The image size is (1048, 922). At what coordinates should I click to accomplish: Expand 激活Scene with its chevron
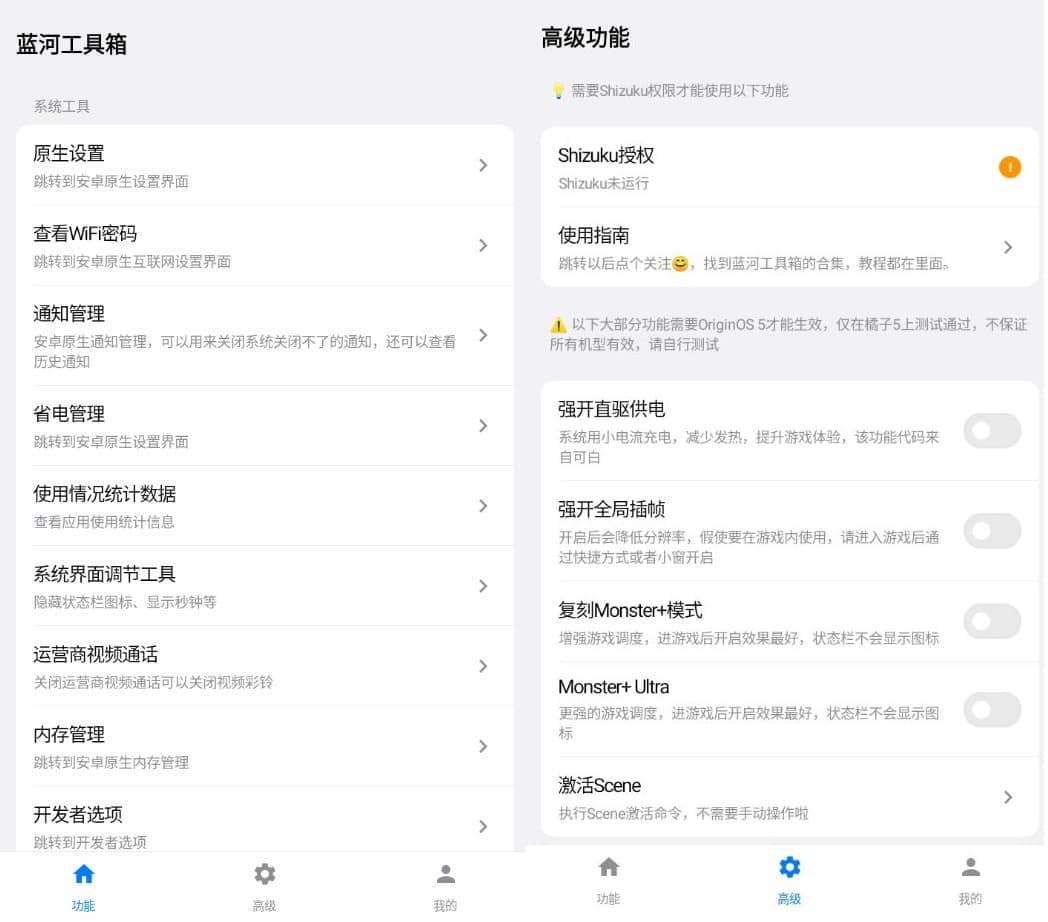click(x=1008, y=797)
